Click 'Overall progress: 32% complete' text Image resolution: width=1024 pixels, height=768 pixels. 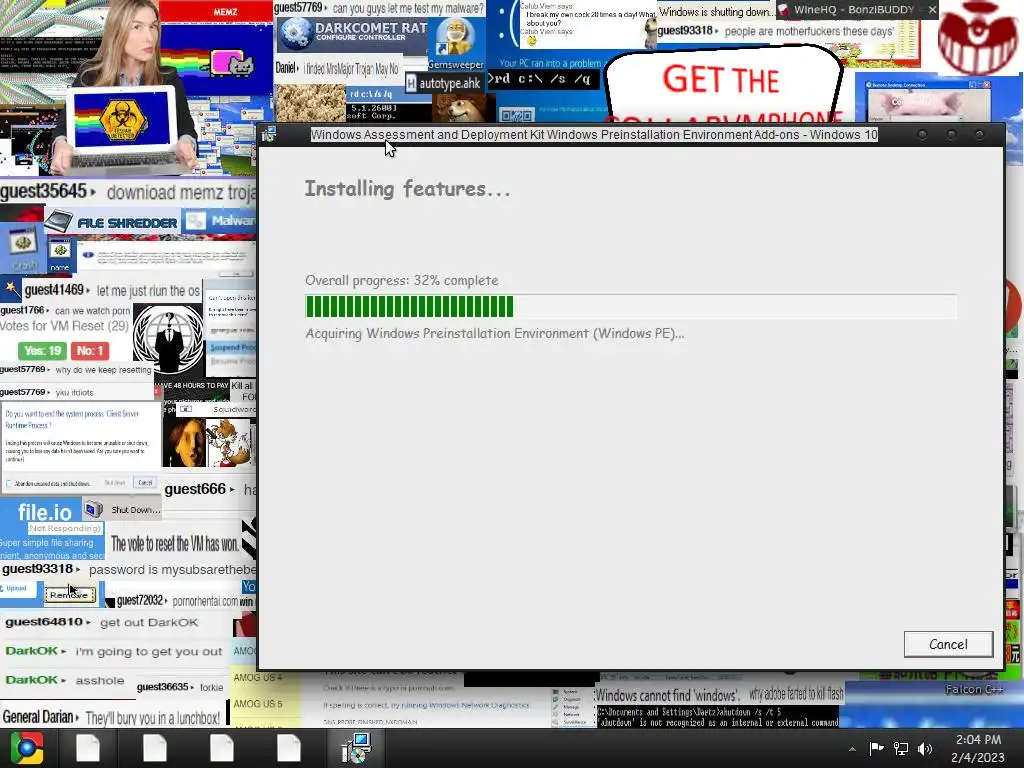point(402,280)
